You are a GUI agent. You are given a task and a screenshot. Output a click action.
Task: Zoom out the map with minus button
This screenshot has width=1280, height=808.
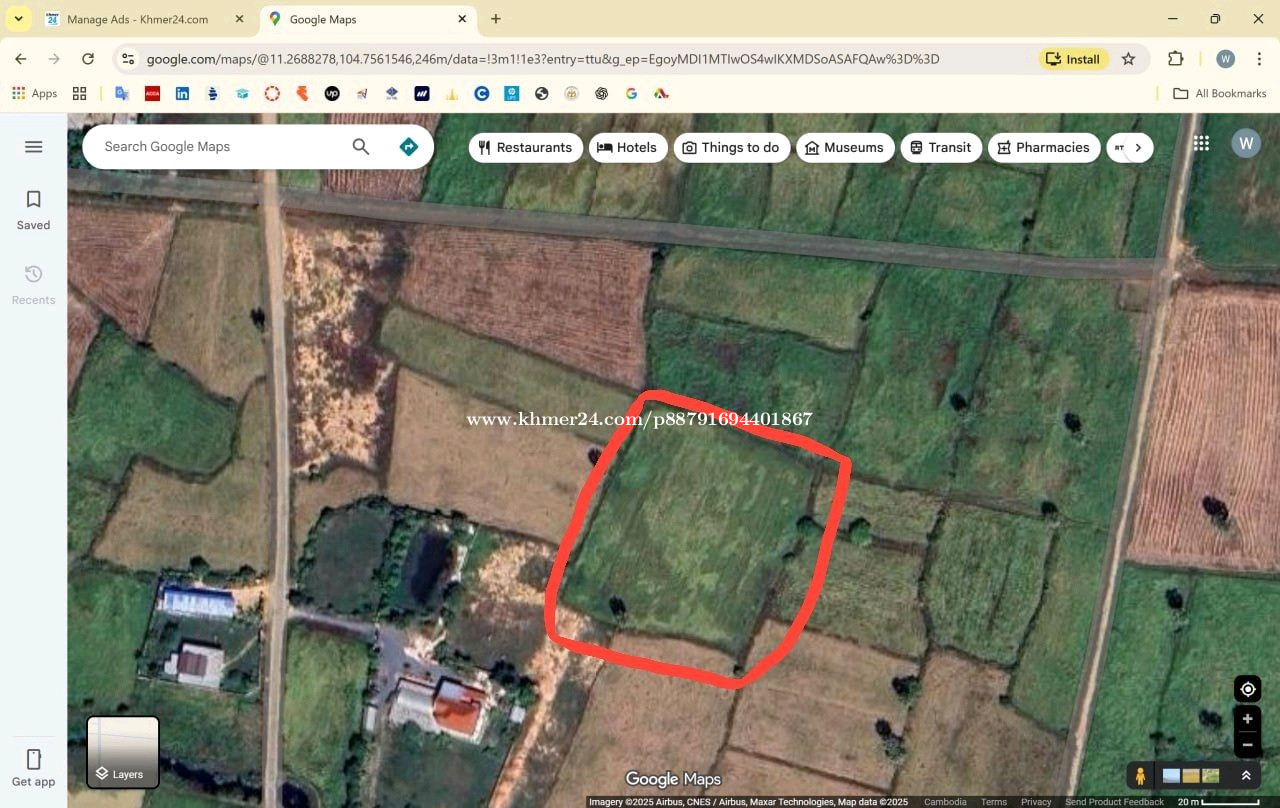pos(1247,744)
